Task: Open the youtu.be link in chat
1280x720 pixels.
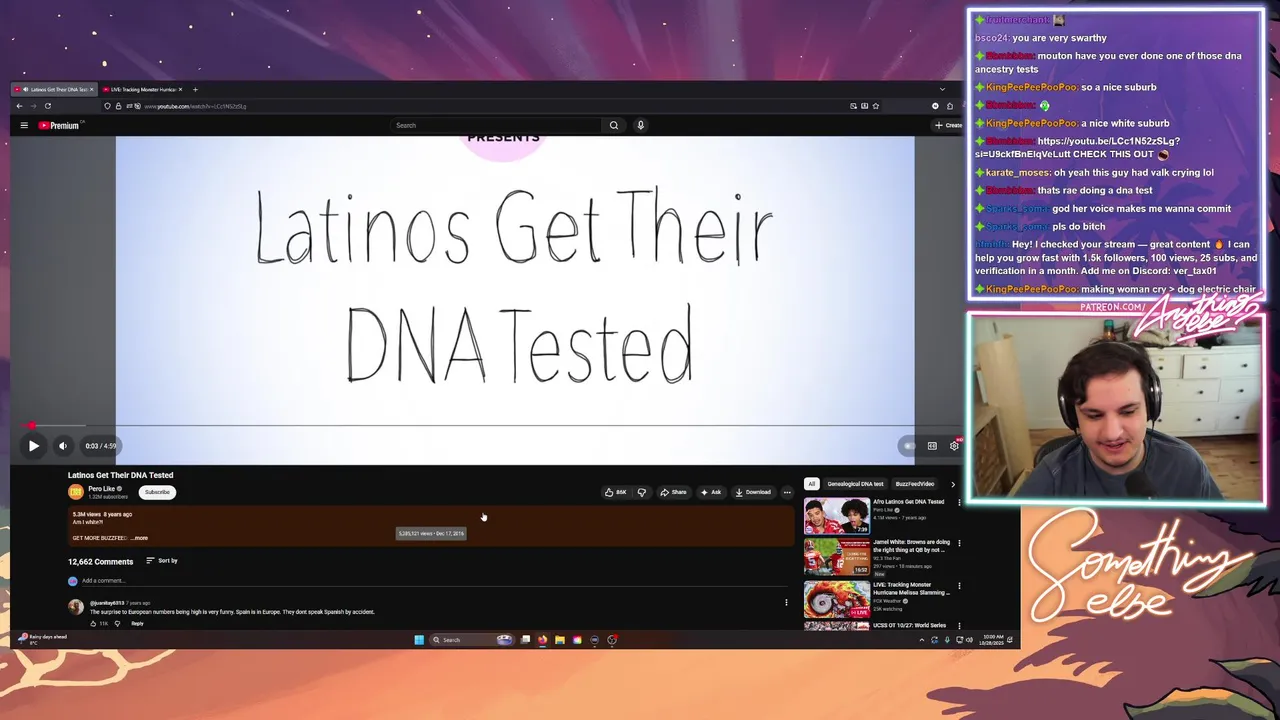Action: (x=1078, y=147)
